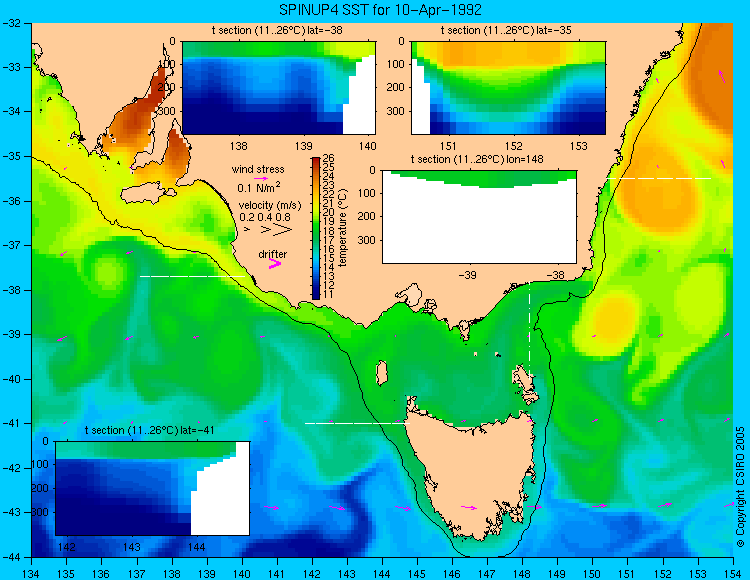Open the lat=-41 temperature section plot
750x580 pixels.
(152, 488)
